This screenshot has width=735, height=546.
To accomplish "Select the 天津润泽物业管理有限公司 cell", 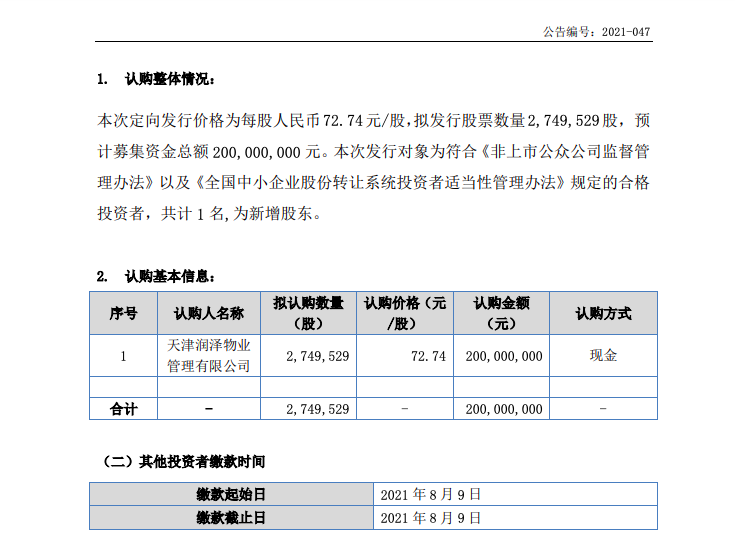I will [x=209, y=356].
